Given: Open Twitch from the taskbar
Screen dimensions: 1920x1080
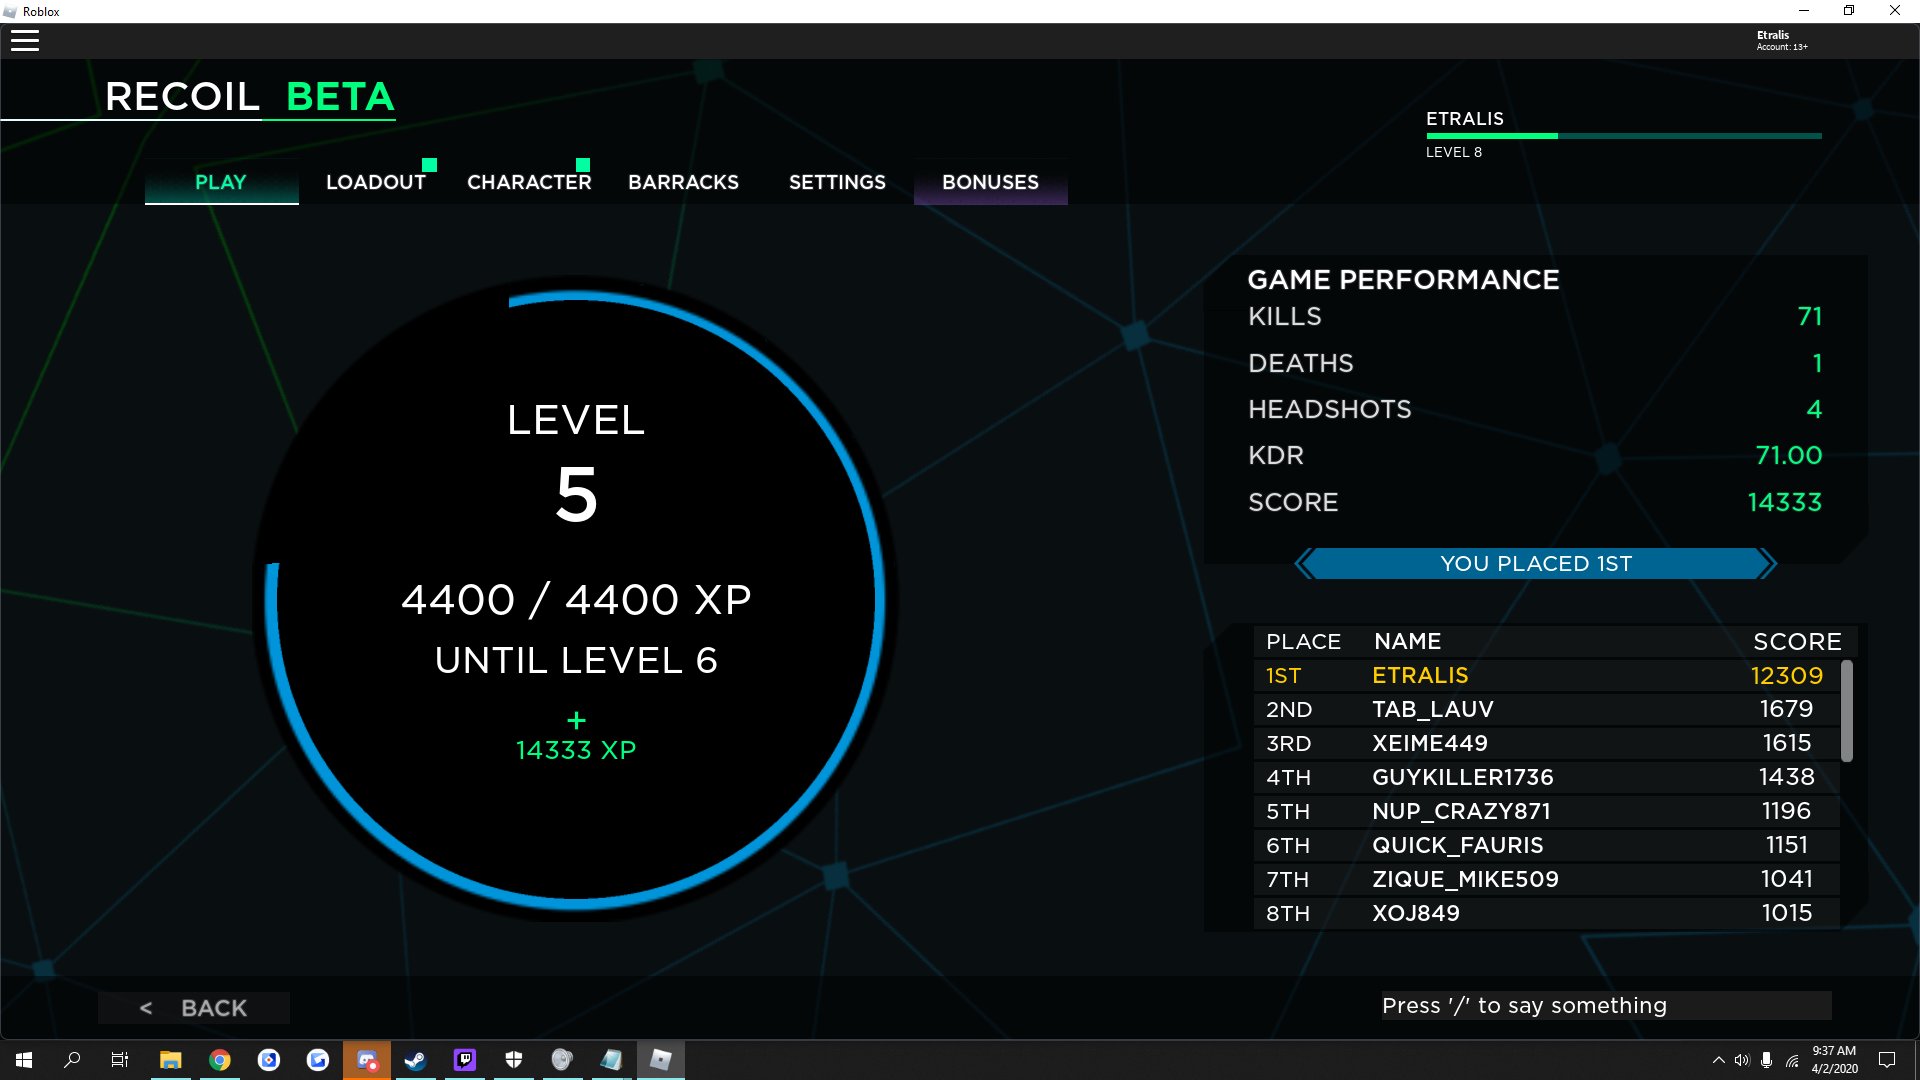Looking at the screenshot, I should [x=464, y=1060].
